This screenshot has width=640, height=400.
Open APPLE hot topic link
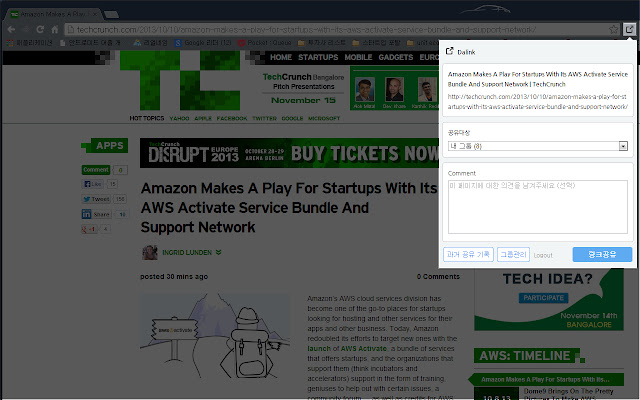pyautogui.click(x=203, y=118)
